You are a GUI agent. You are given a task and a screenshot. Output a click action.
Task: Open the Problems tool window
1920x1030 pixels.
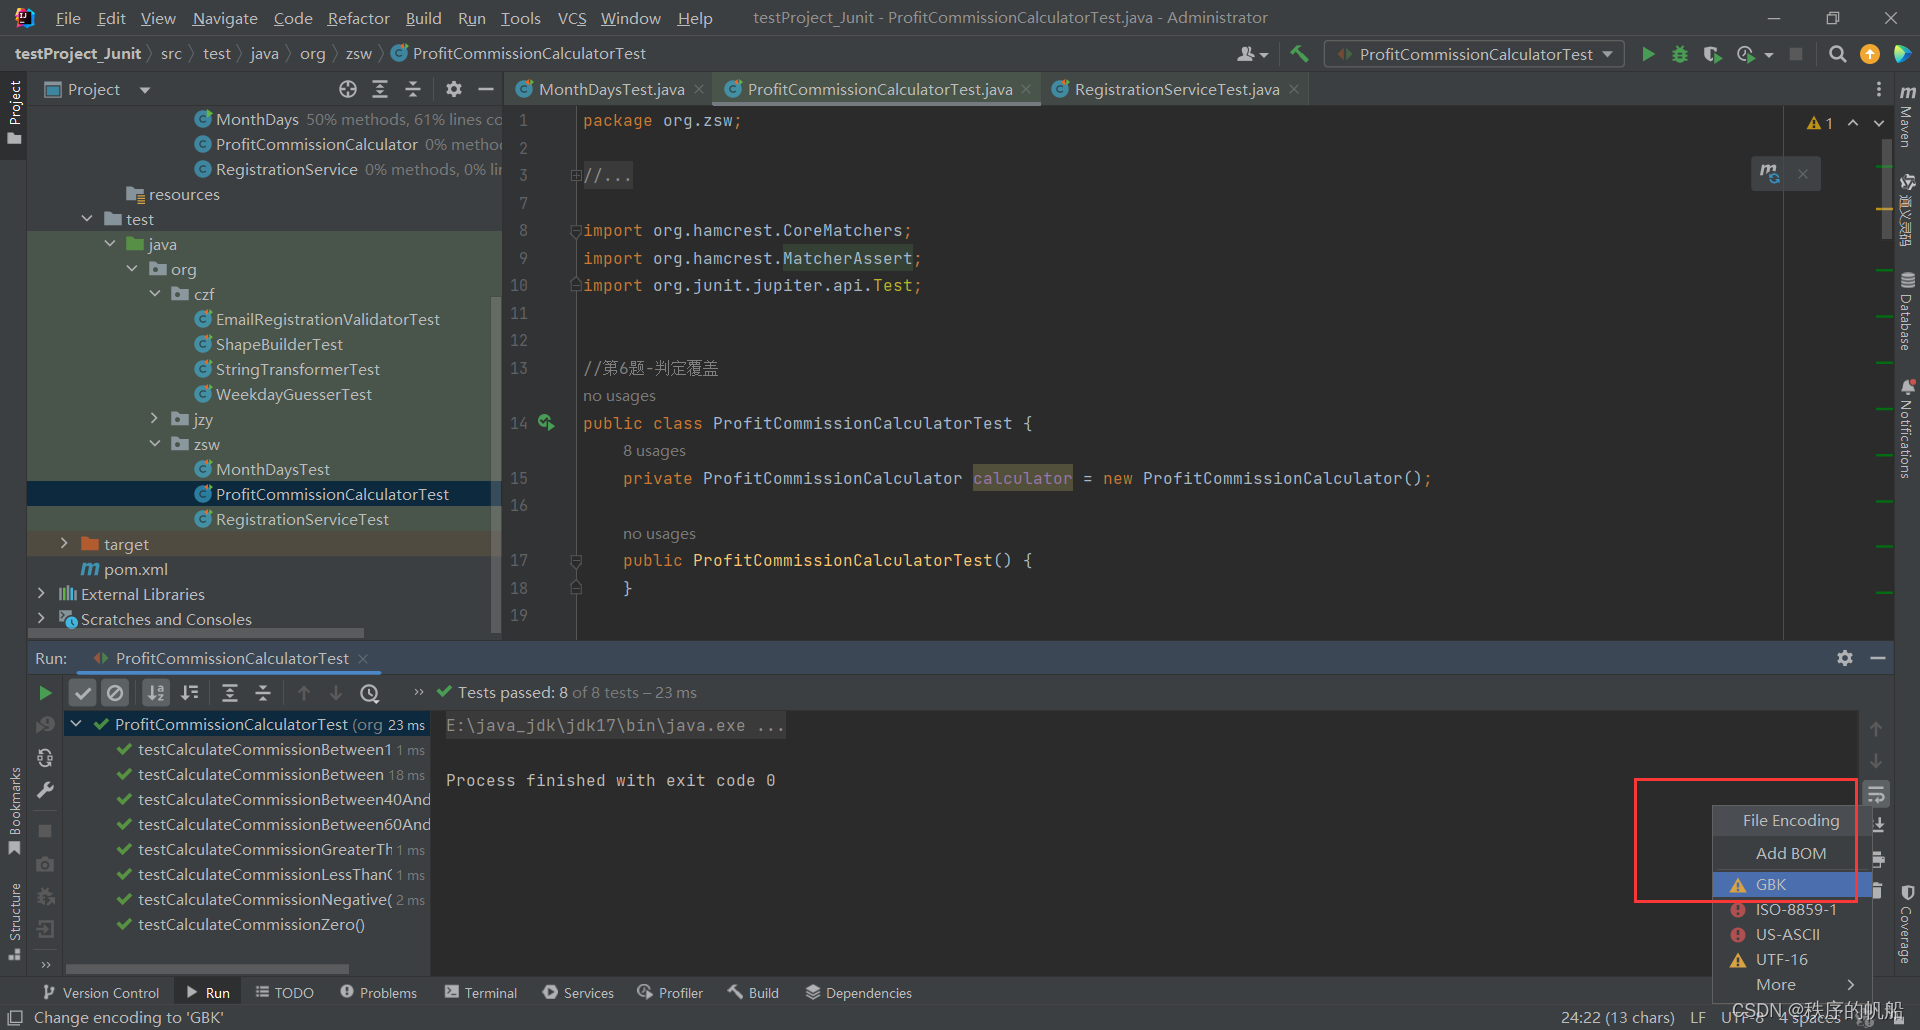378,992
